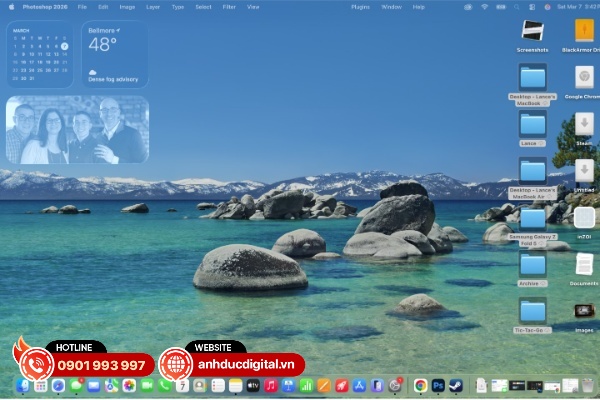Open the View menu
Viewport: 600px width, 400px height.
point(253,7)
